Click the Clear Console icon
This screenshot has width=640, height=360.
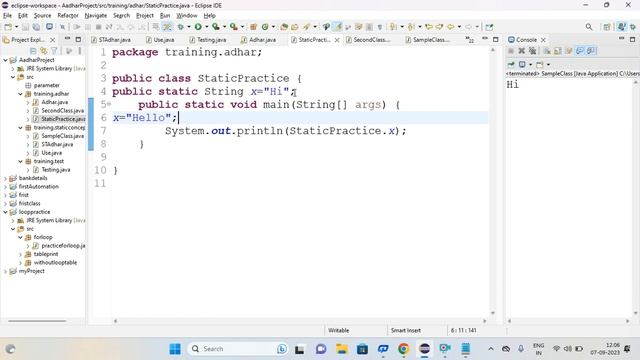pyautogui.click(x=547, y=51)
